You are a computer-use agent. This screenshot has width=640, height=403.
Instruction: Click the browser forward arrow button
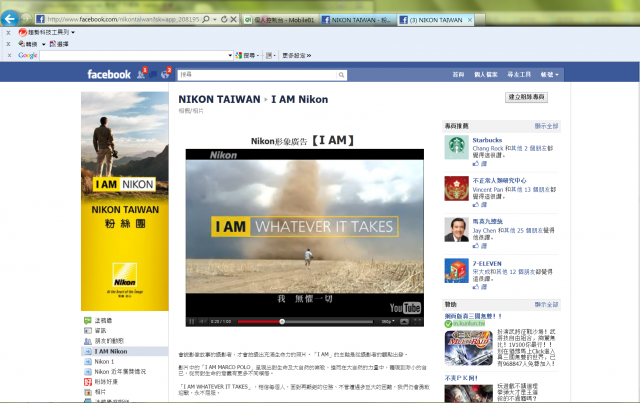pos(26,18)
